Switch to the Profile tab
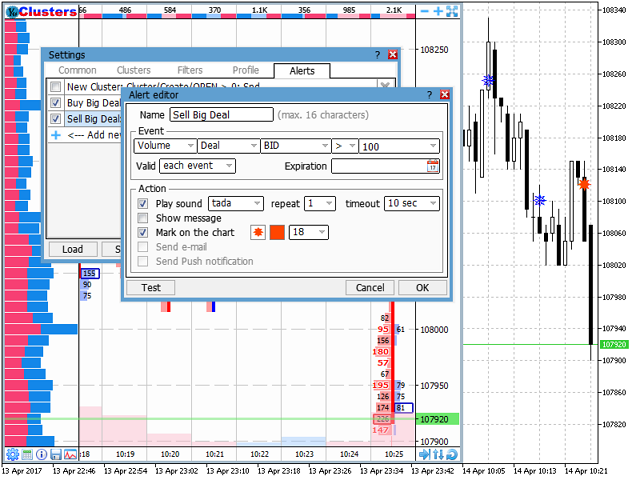 pyautogui.click(x=246, y=70)
